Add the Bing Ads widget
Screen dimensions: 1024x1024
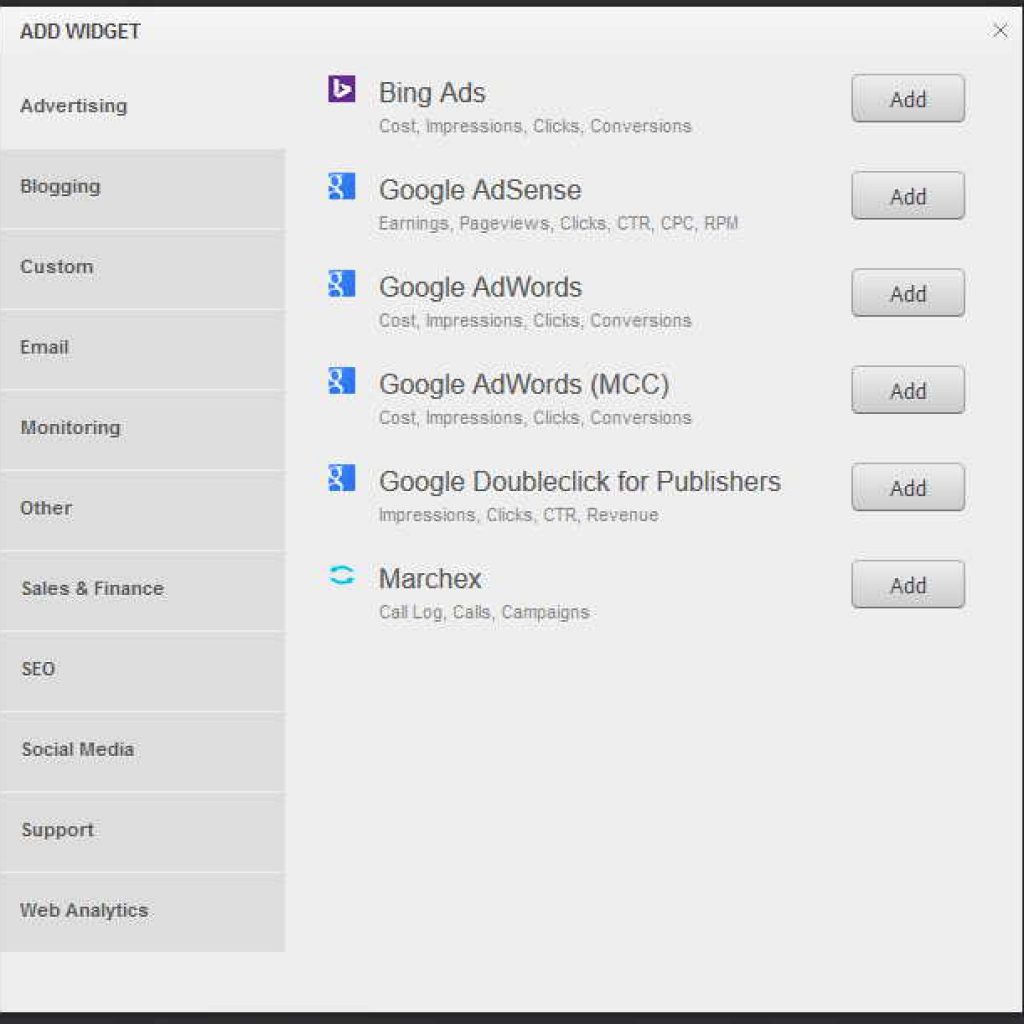tap(908, 99)
